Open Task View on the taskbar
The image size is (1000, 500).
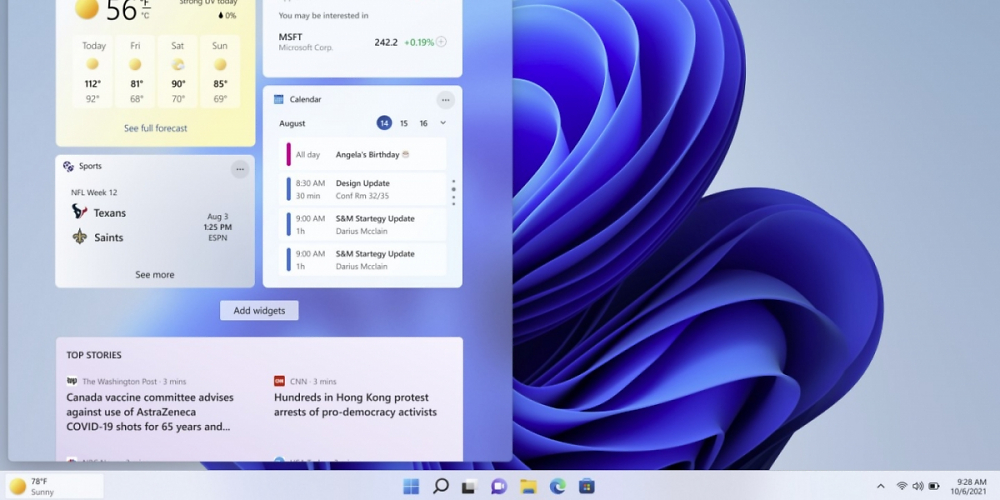click(x=469, y=487)
